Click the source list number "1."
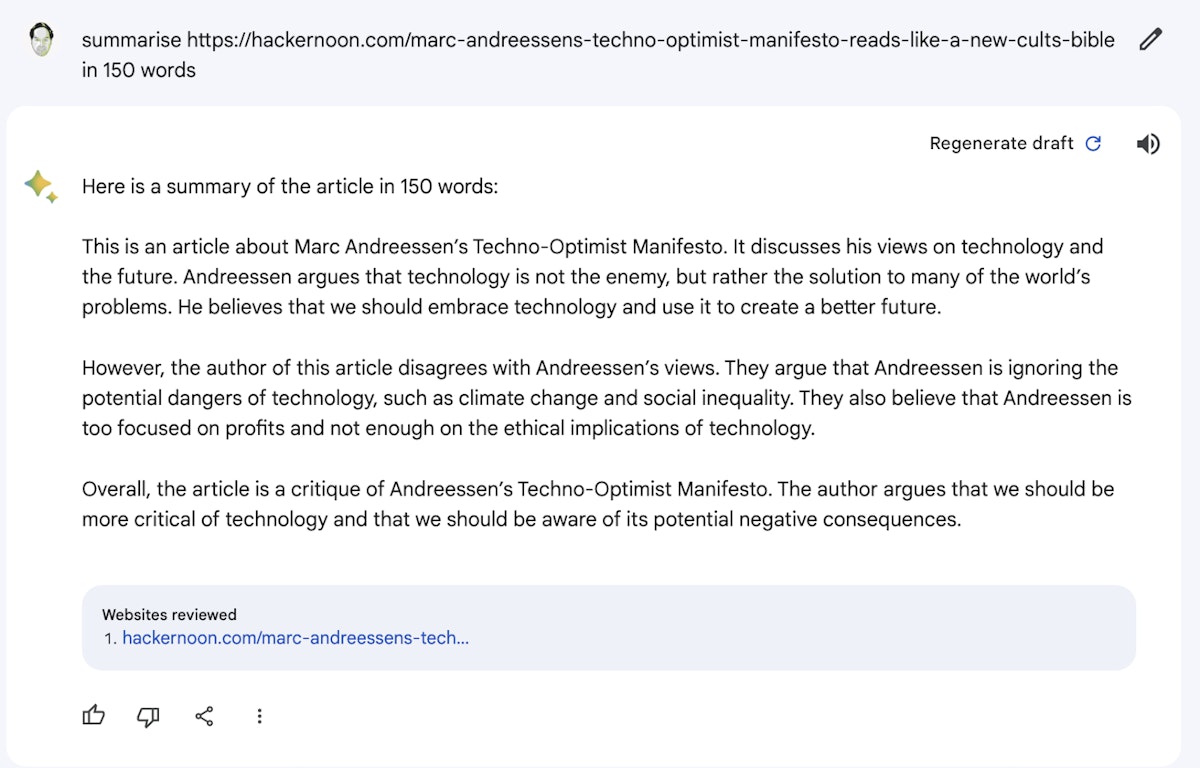The height and width of the screenshot is (768, 1200). pyautogui.click(x=110, y=637)
